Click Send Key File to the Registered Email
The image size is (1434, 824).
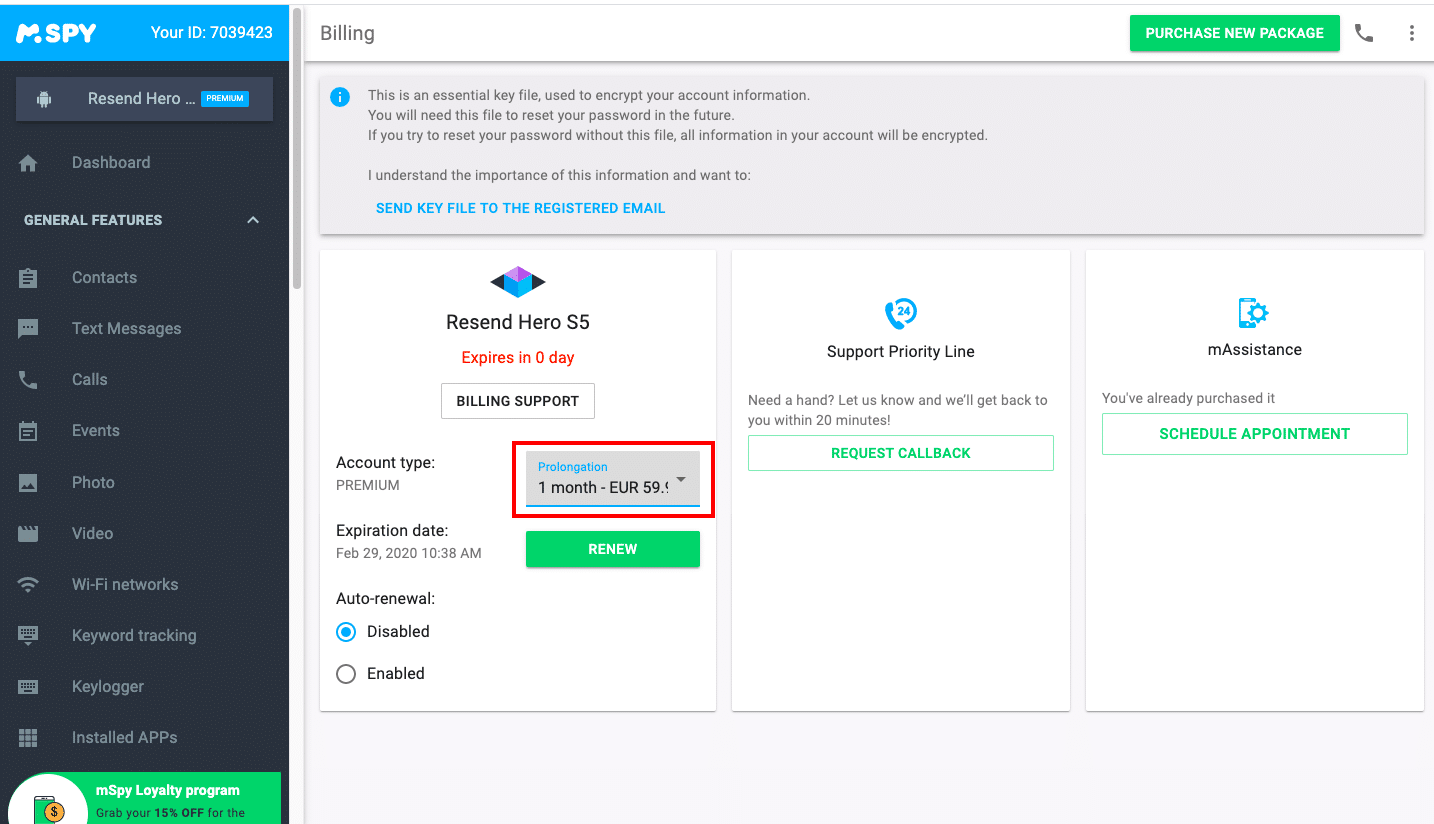(x=520, y=208)
